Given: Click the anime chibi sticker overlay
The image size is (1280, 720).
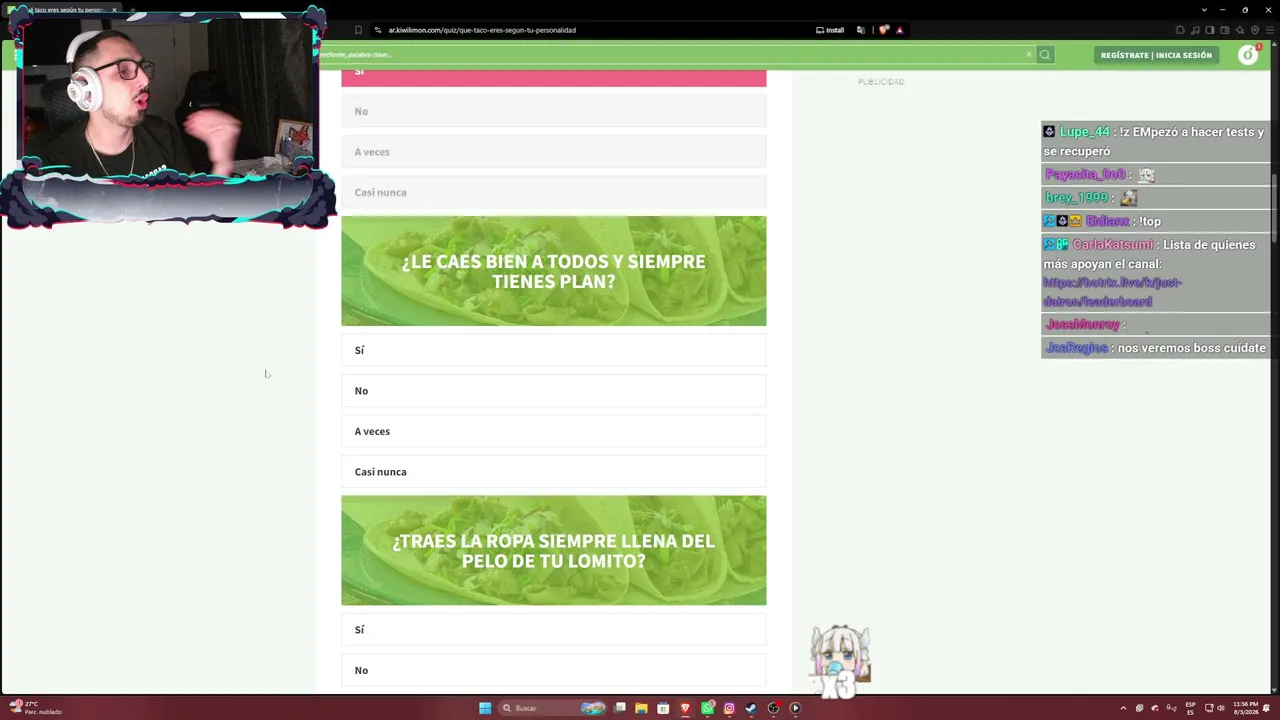Looking at the screenshot, I should [840, 661].
